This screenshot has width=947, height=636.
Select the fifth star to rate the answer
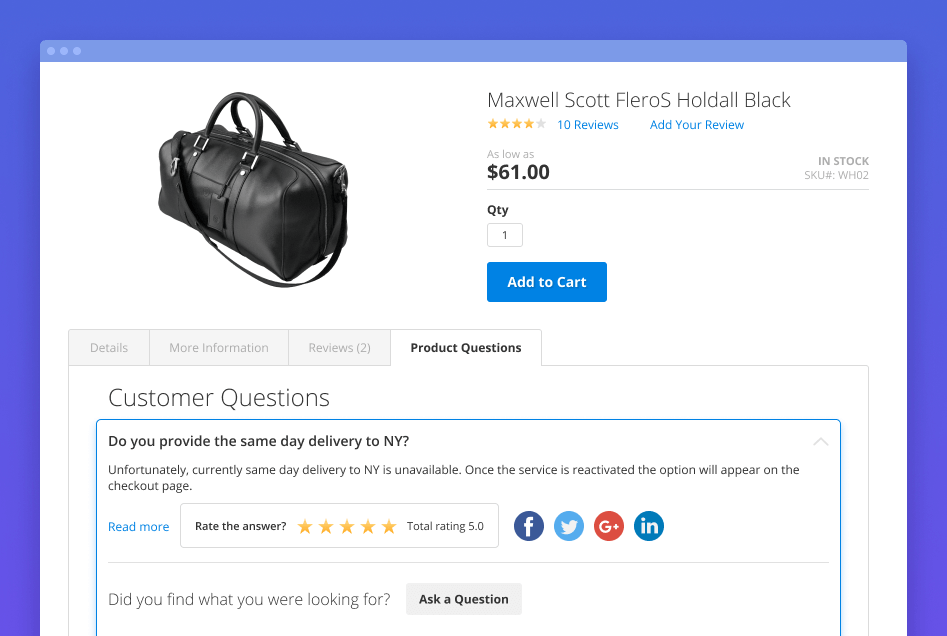pos(389,525)
